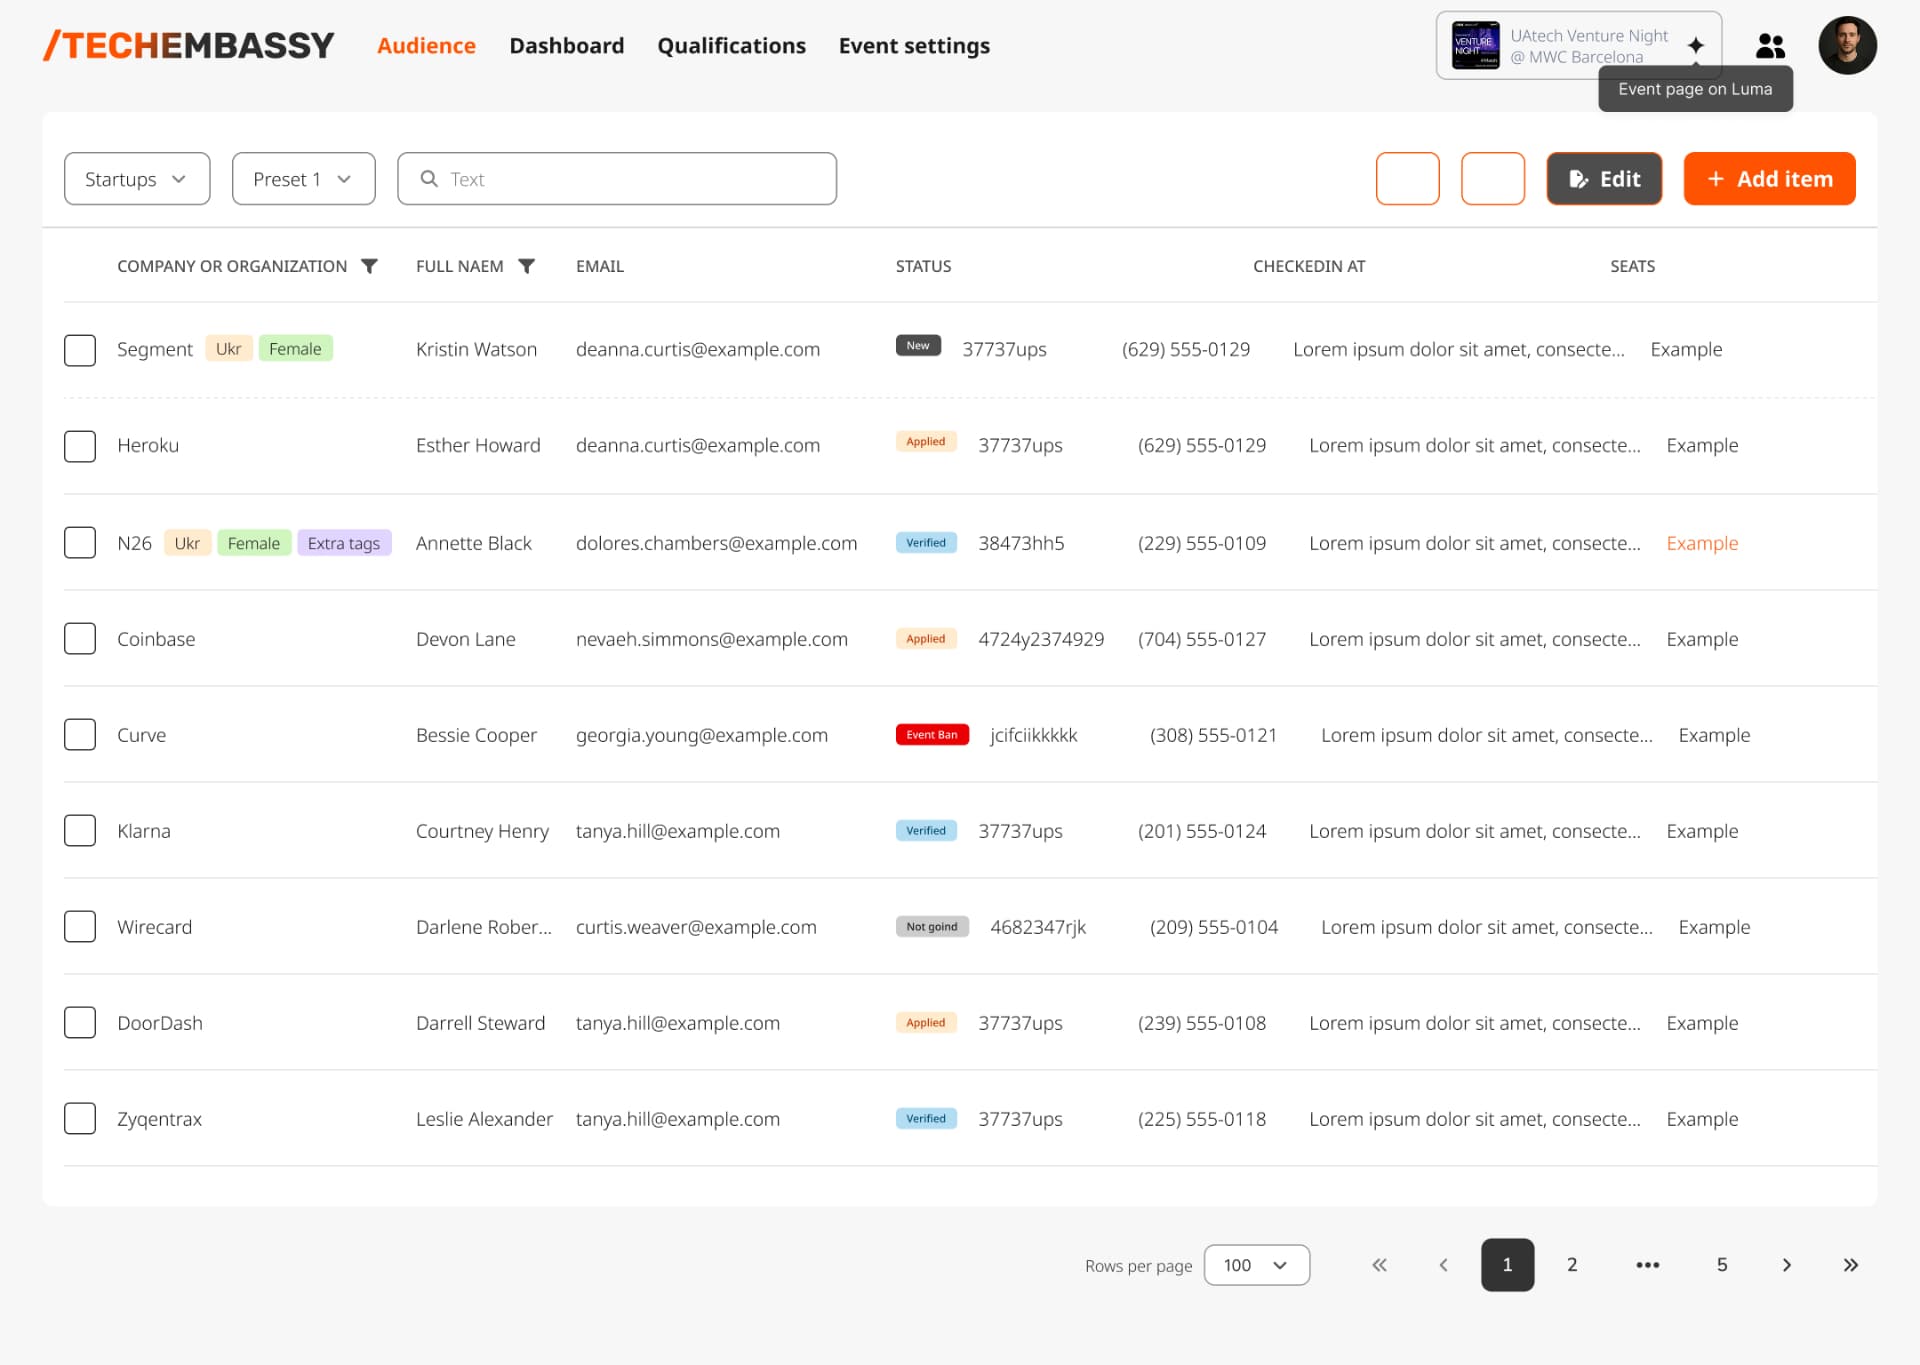The height and width of the screenshot is (1365, 1920).
Task: Click the Status column header
Action: 923,266
